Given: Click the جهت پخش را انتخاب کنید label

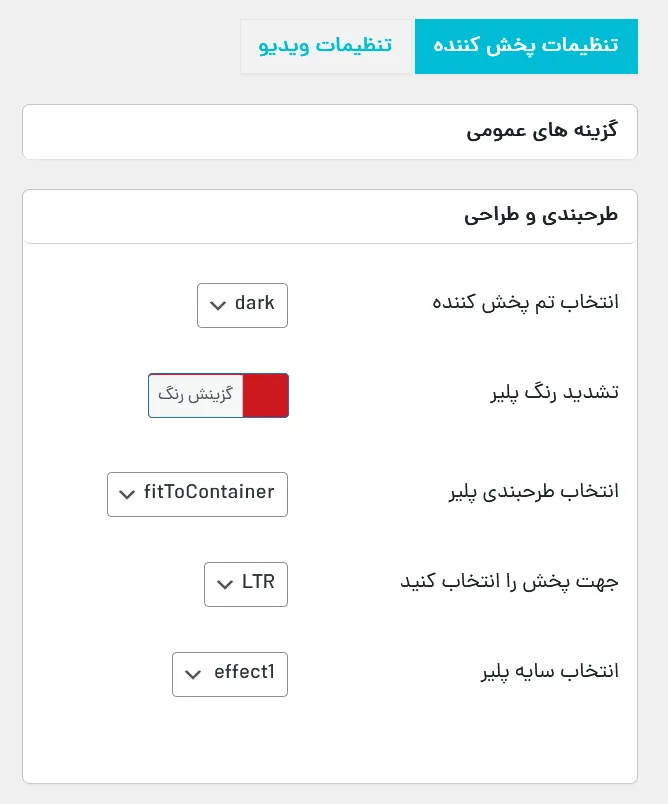Looking at the screenshot, I should pos(510,582).
